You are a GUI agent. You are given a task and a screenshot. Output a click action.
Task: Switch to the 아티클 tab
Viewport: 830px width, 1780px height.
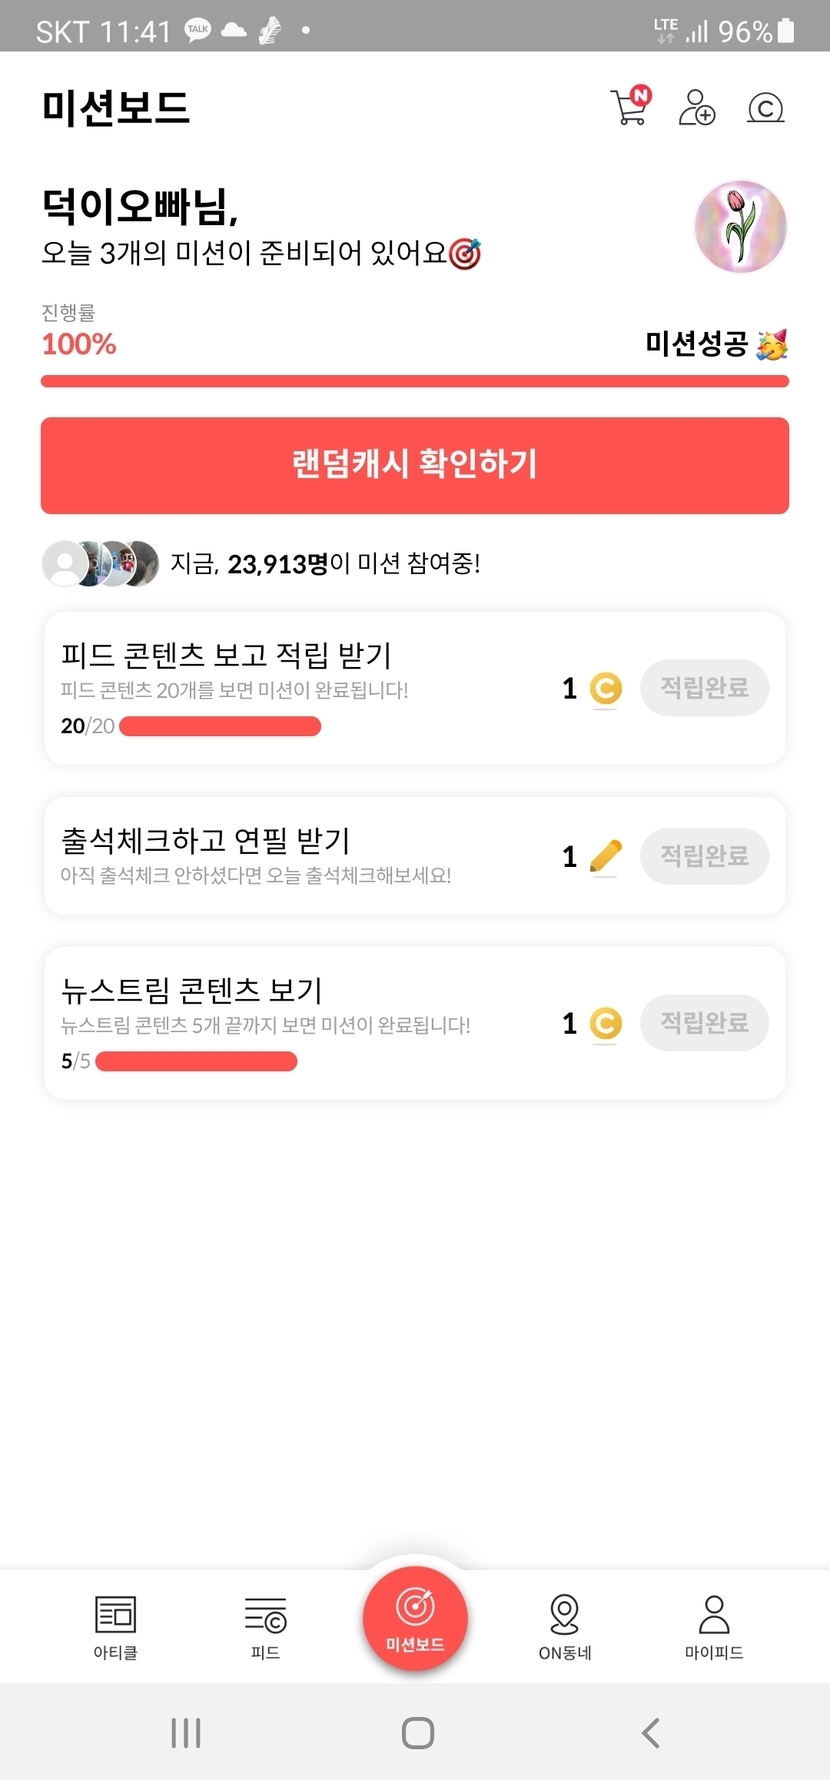116,1627
